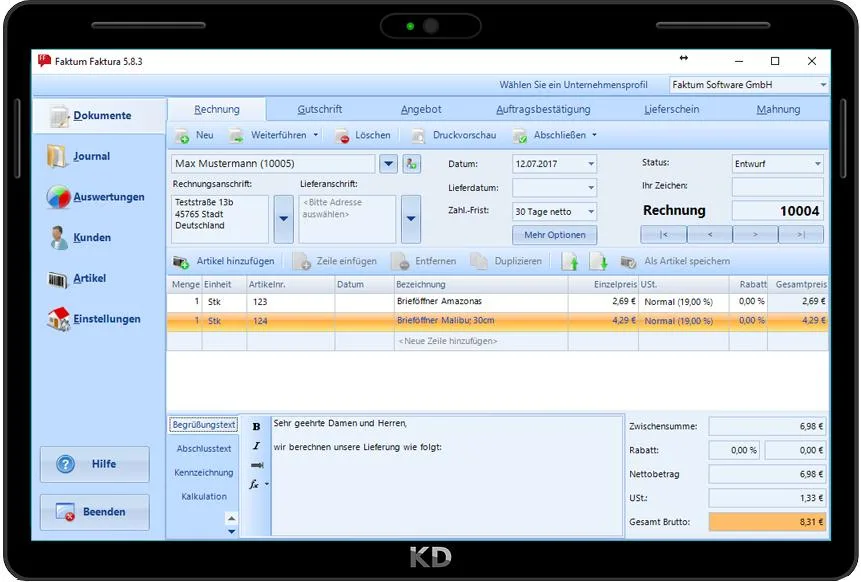Open the Zahl.-Frist 30 Tage netto dropdown

[591, 211]
